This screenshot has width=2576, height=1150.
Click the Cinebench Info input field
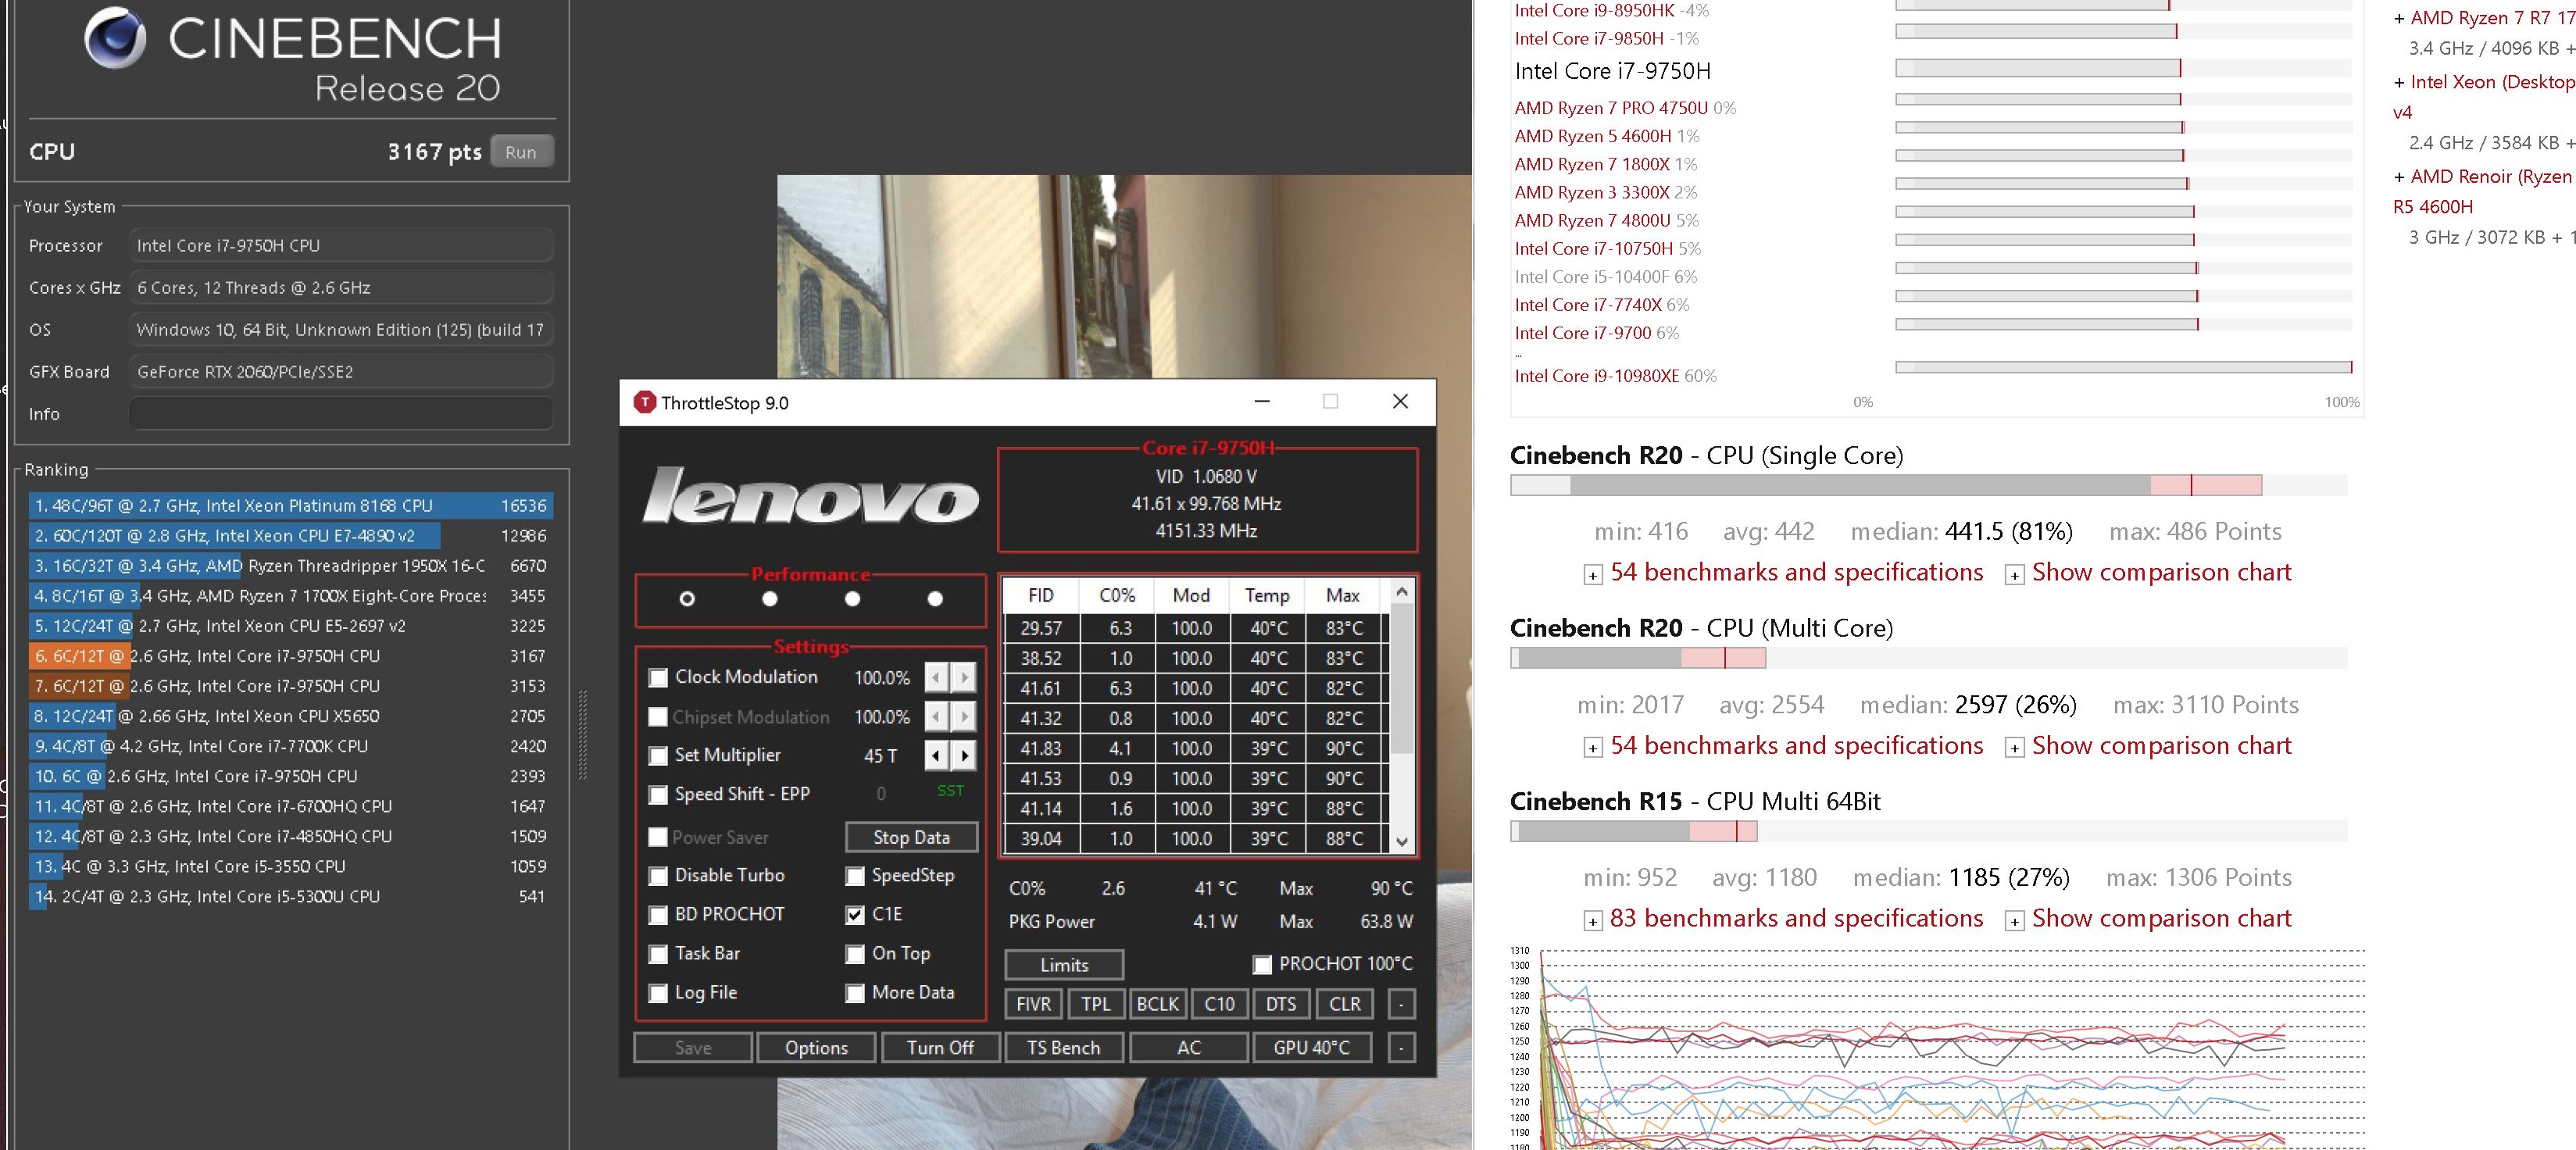click(x=341, y=414)
